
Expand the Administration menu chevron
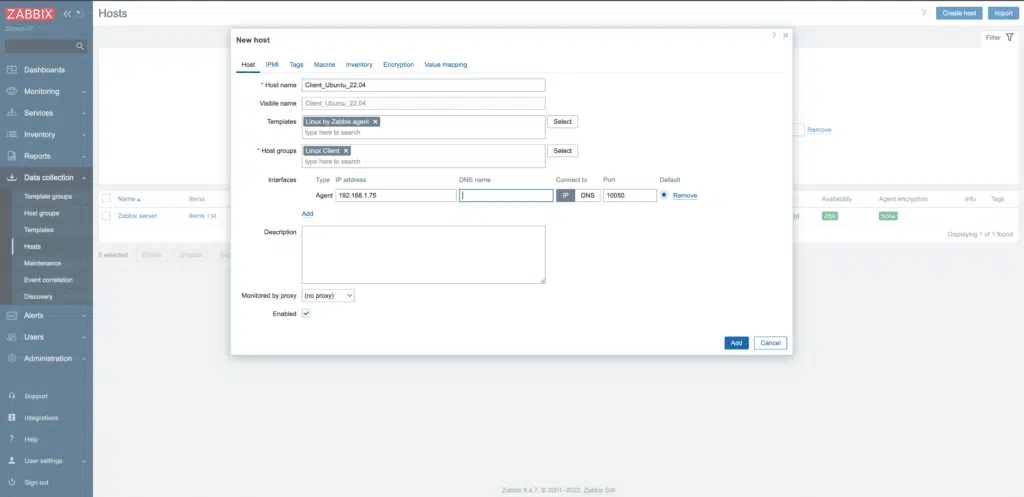(84, 359)
